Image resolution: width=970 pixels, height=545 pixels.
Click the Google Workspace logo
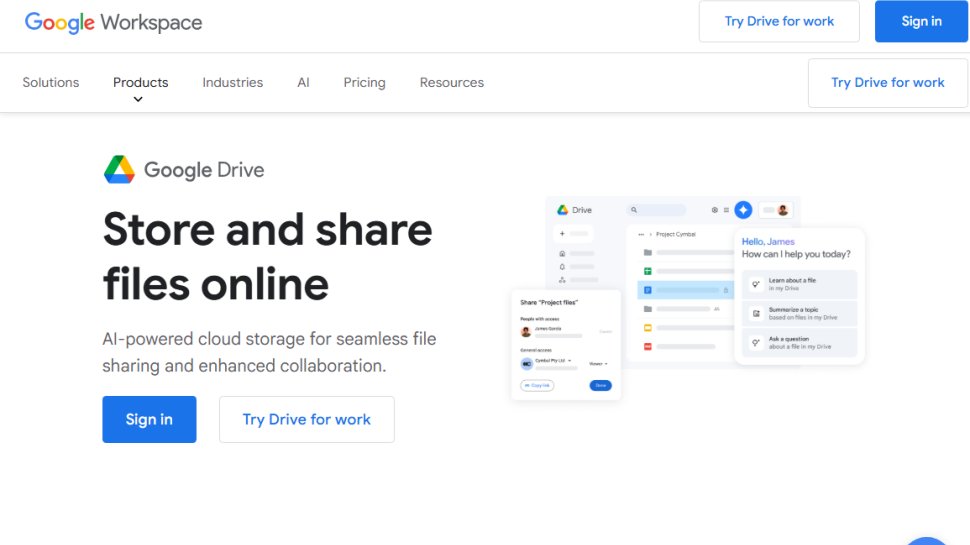tap(113, 22)
